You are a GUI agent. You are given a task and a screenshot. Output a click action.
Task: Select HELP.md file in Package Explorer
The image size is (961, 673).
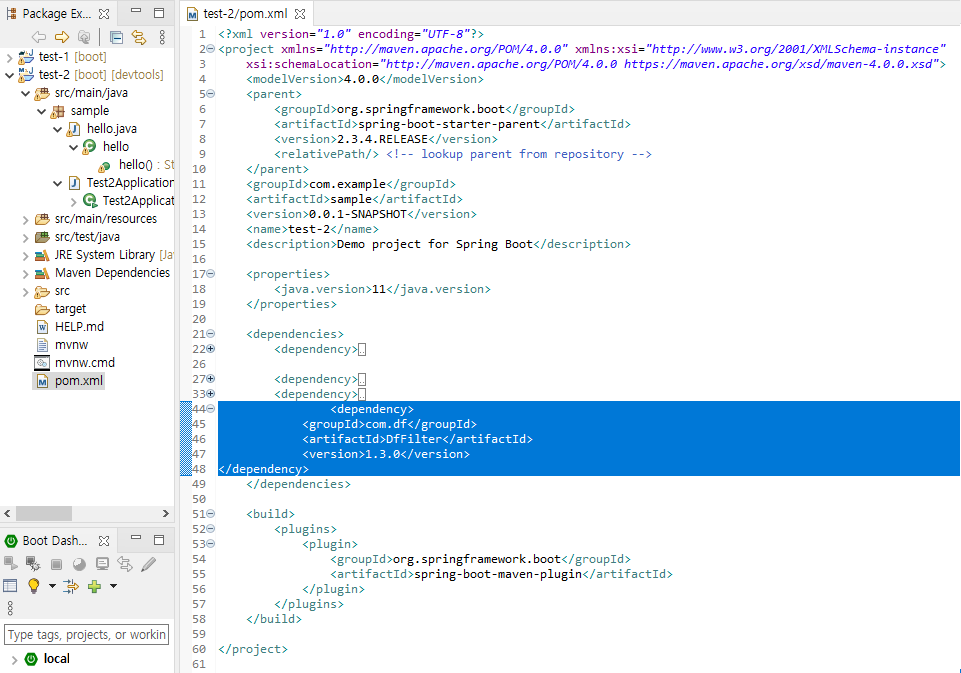click(79, 327)
